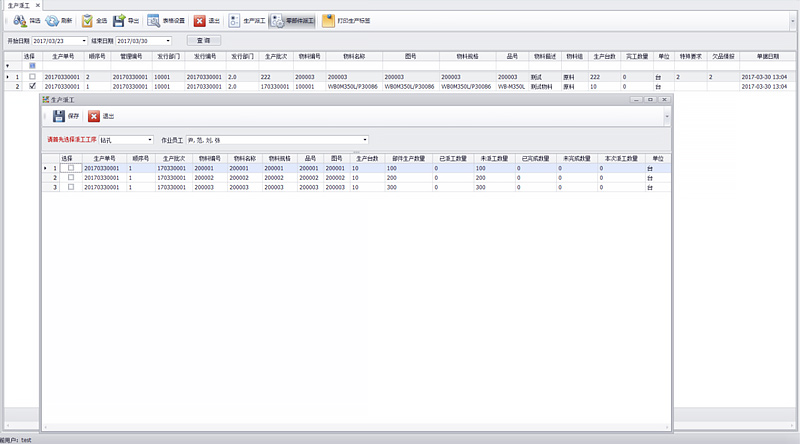Expand the 结束日期 end date dropdown
800x444 pixels.
click(x=167, y=40)
